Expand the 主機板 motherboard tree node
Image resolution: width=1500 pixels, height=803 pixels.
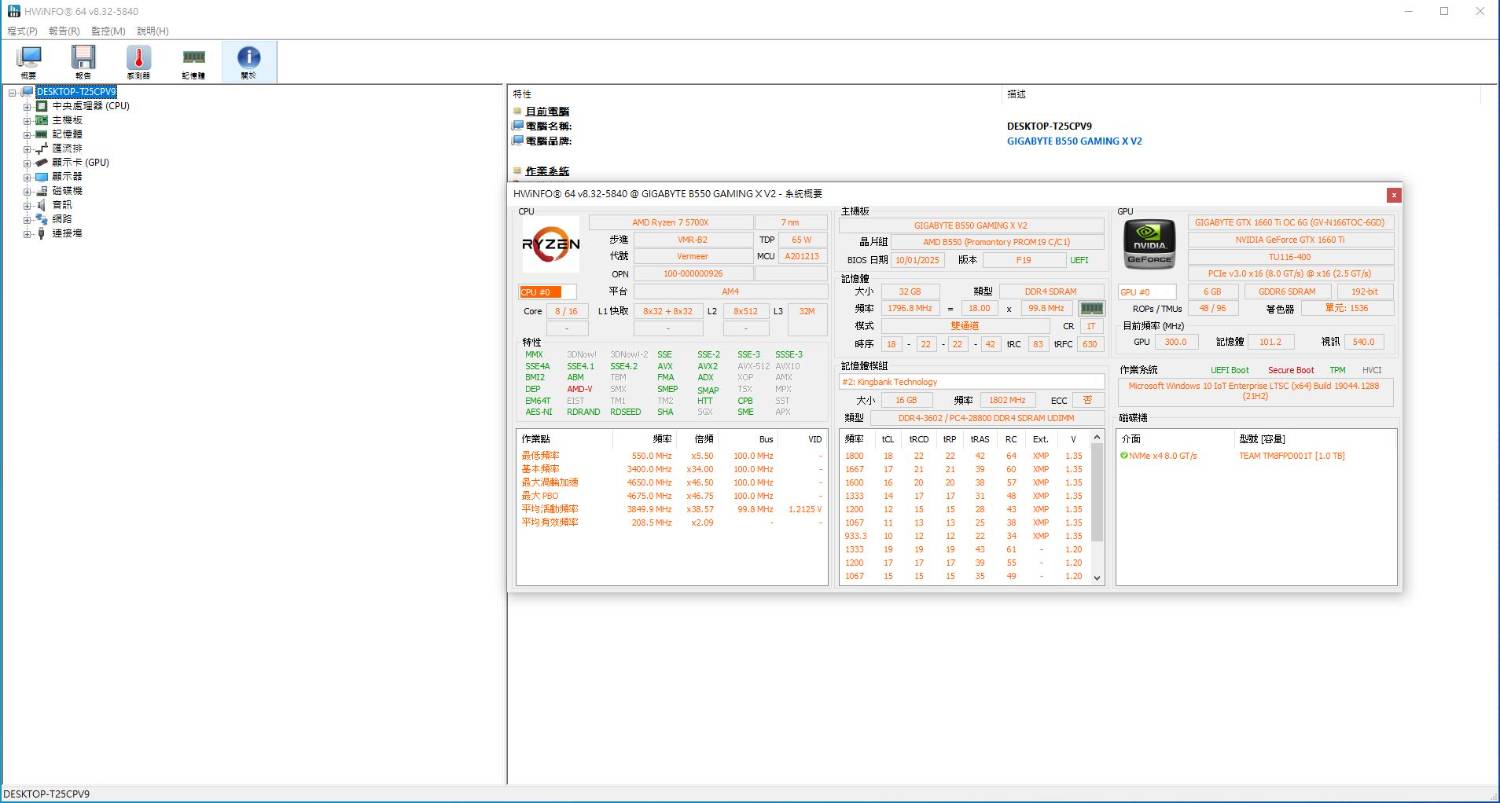28,120
